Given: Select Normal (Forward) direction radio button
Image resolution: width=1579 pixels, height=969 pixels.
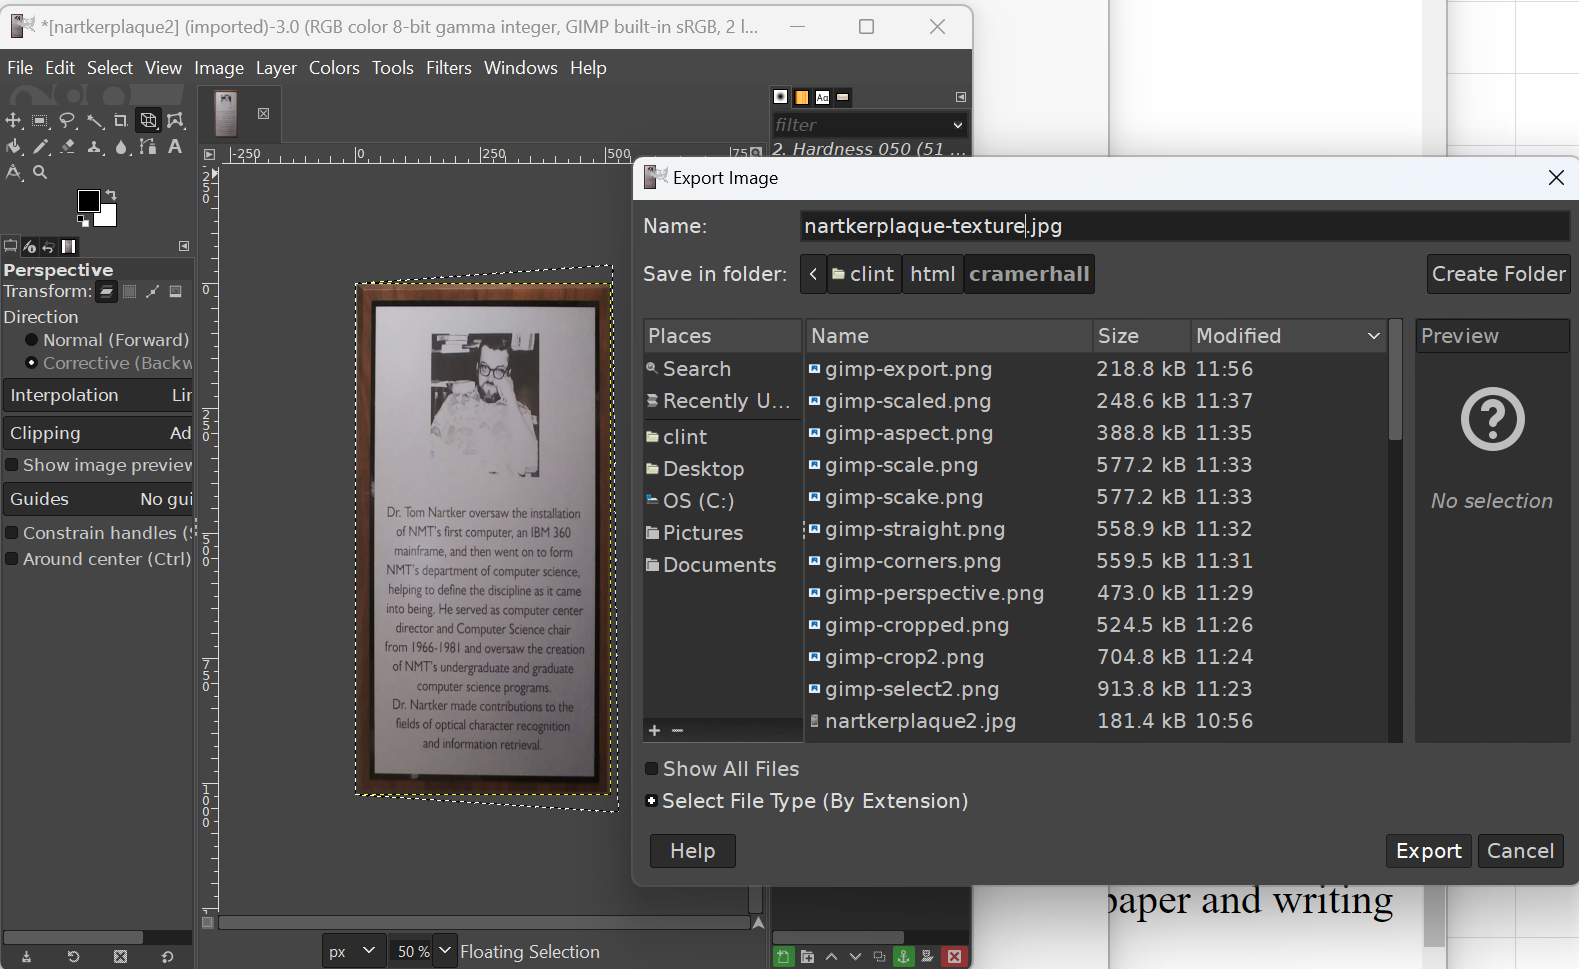Looking at the screenshot, I should click(x=31, y=340).
